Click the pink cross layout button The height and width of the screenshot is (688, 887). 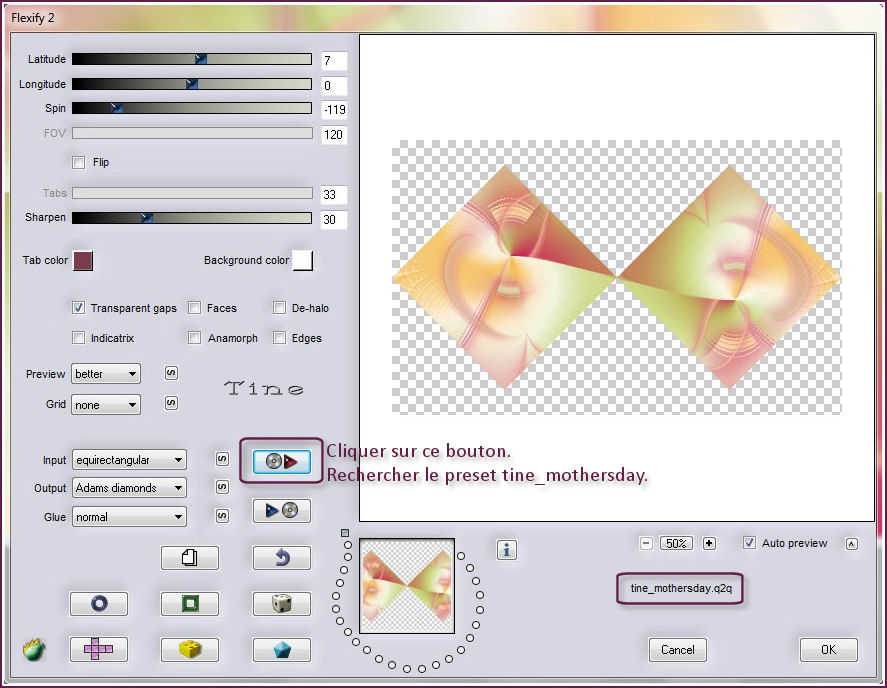99,650
